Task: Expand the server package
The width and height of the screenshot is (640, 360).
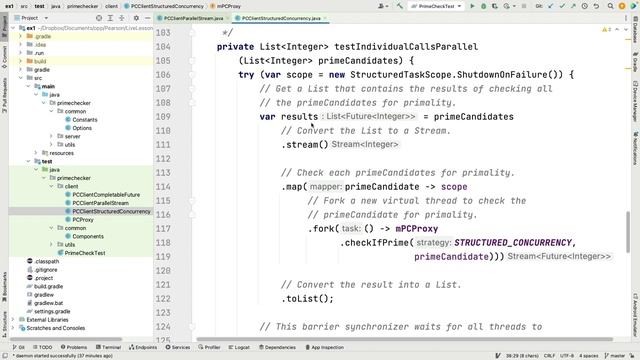Action: pos(51,136)
